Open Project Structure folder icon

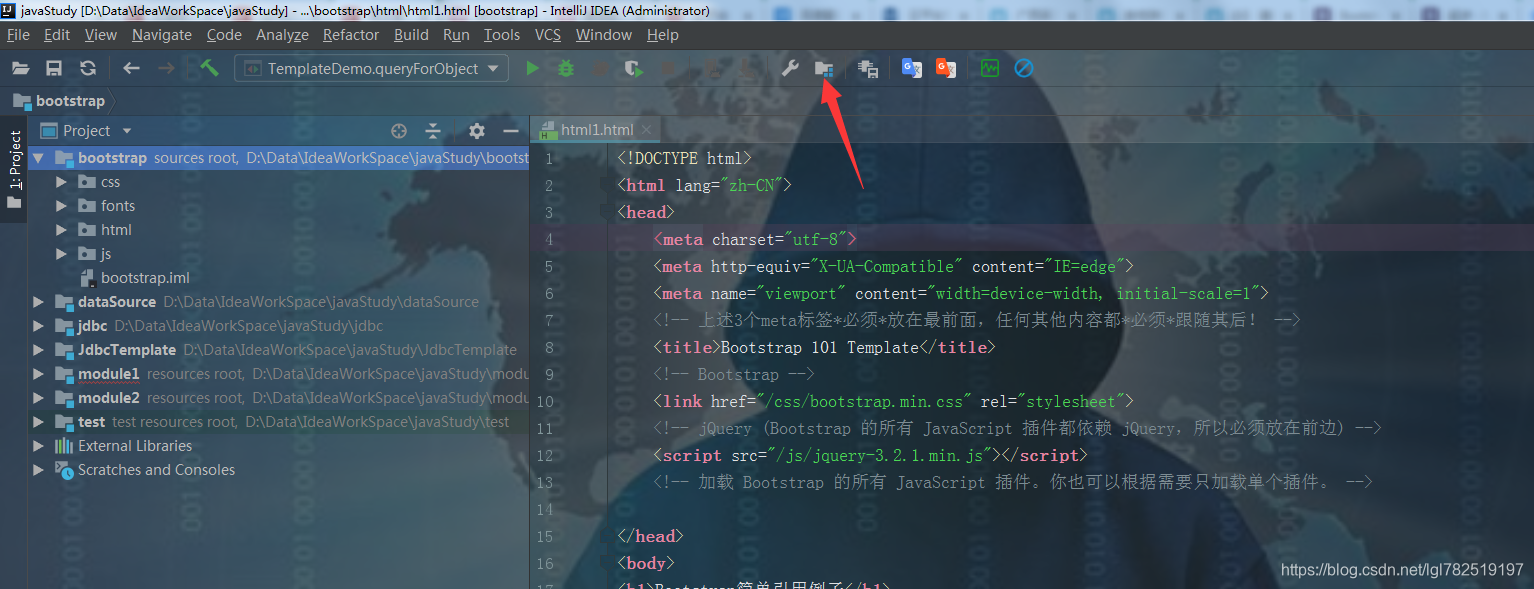(x=823, y=68)
